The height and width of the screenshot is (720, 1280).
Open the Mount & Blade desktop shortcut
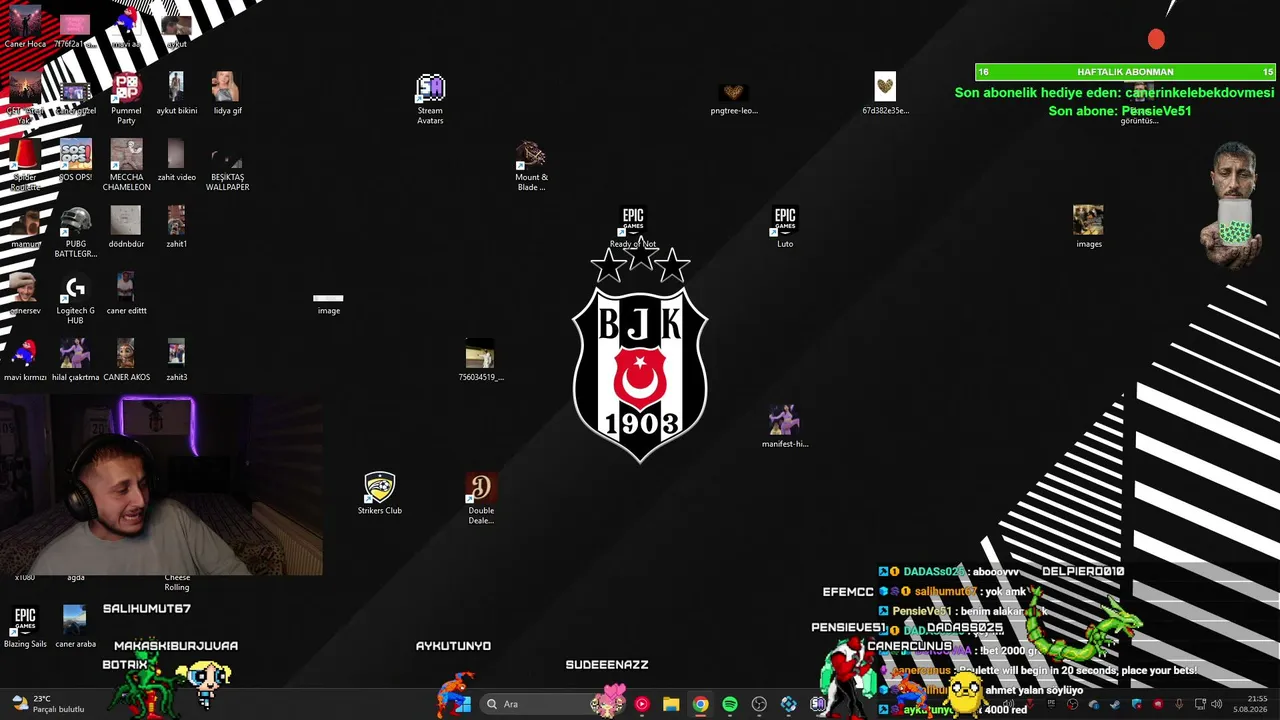click(531, 166)
